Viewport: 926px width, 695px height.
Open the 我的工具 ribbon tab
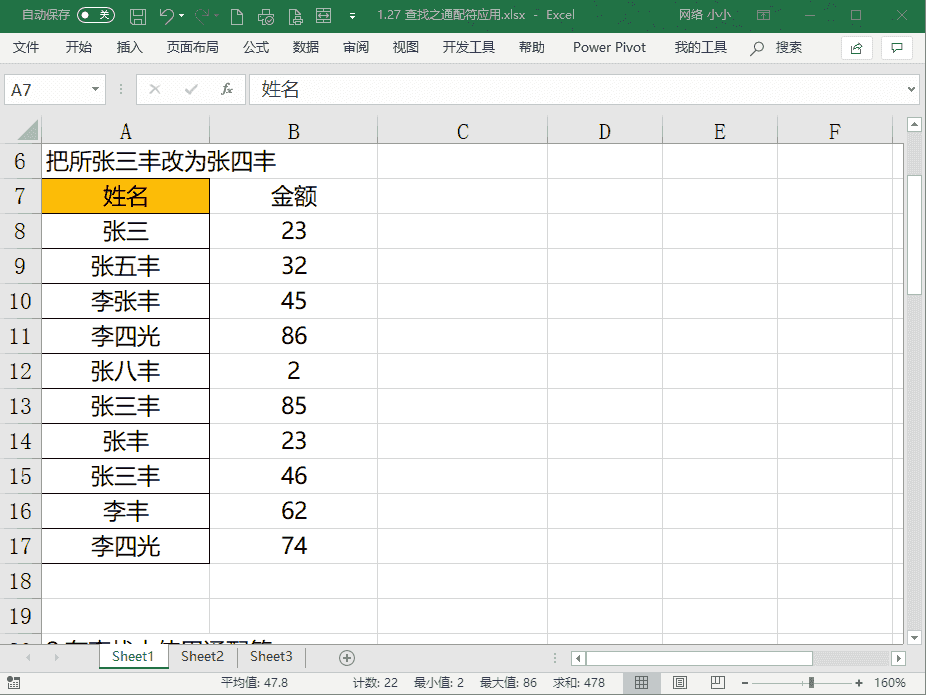coord(700,47)
